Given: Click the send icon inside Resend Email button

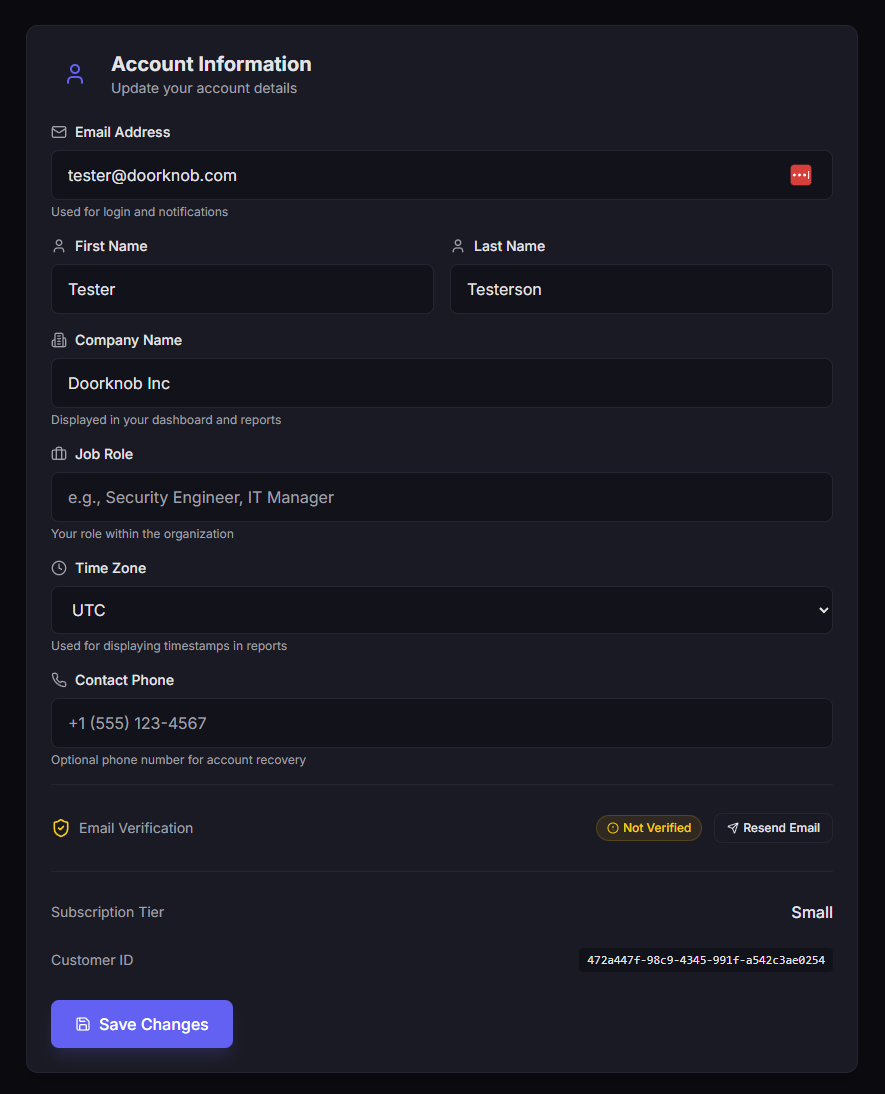Looking at the screenshot, I should (731, 827).
